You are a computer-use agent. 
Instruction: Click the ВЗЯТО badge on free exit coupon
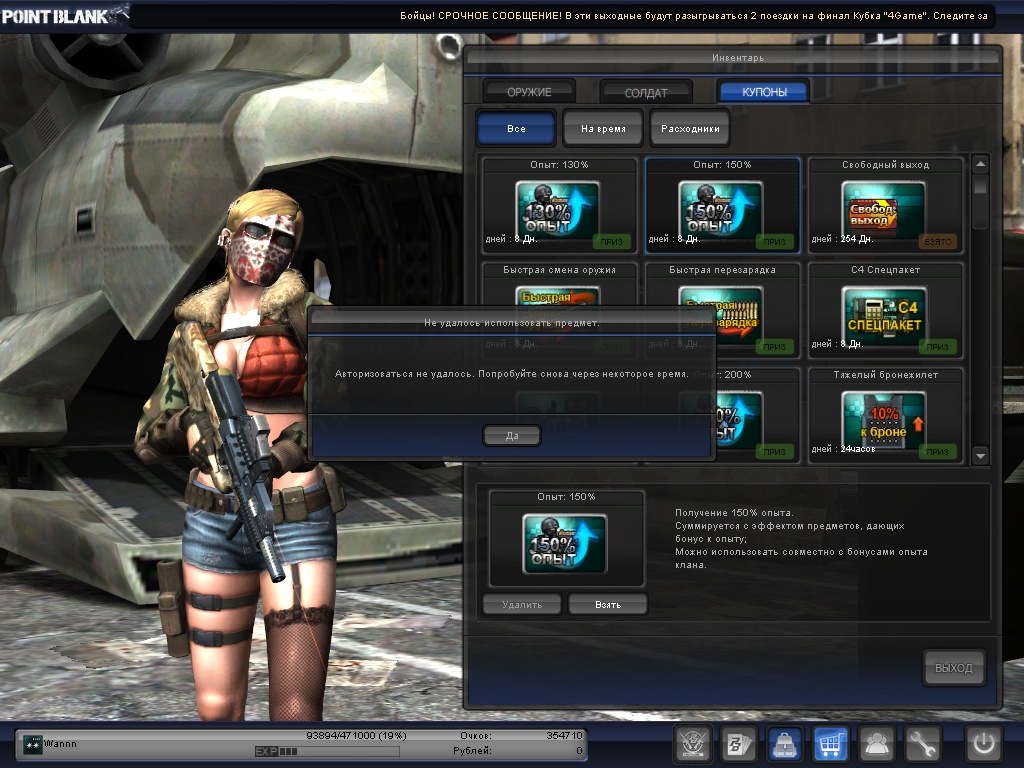tap(938, 242)
